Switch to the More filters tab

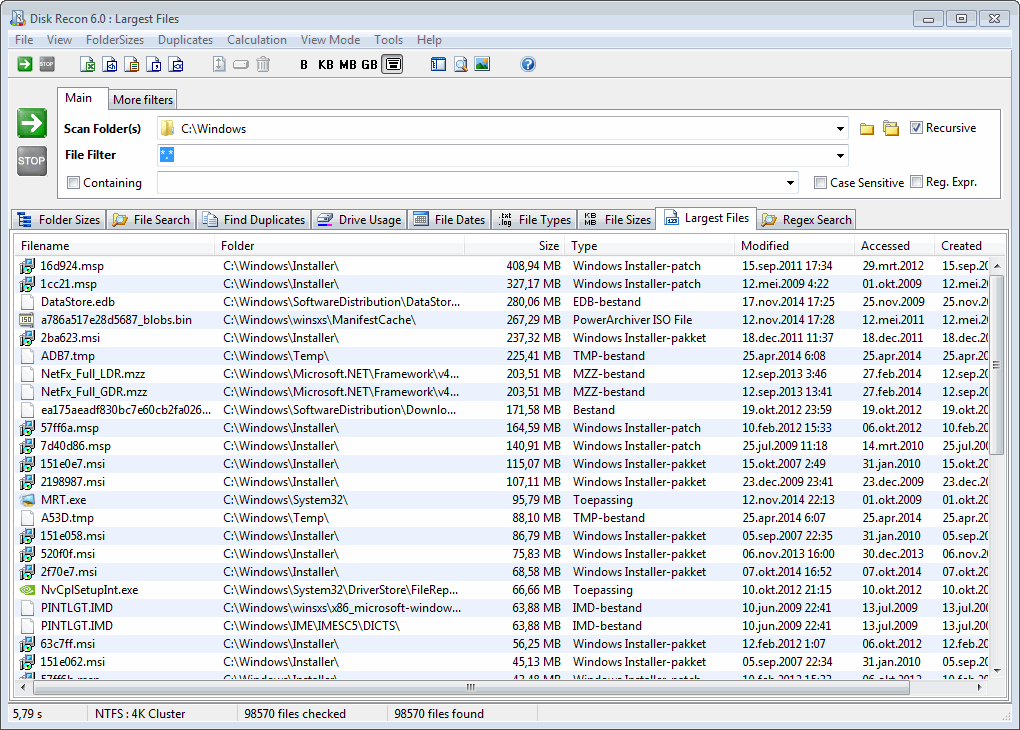(143, 100)
